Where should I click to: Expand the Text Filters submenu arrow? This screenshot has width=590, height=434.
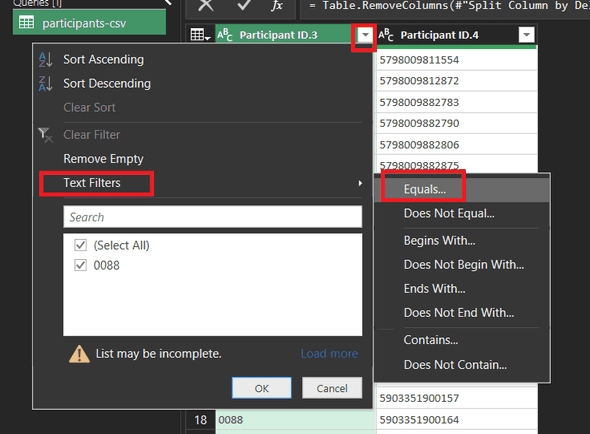pos(360,183)
